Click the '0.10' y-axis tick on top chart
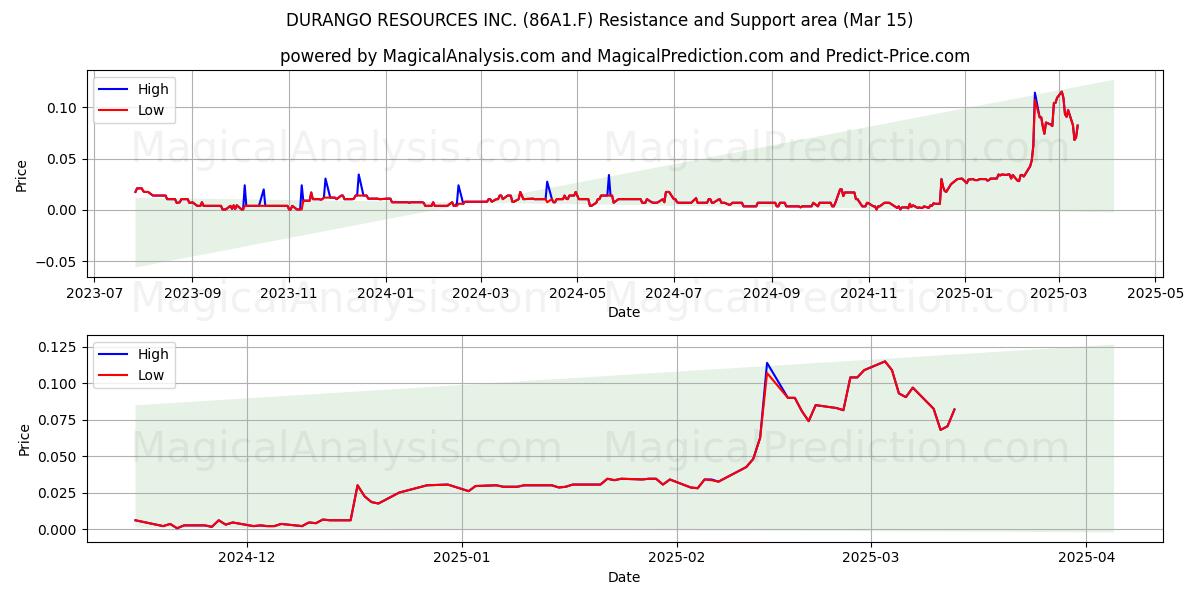This screenshot has height=600, width=1200. pyautogui.click(x=63, y=108)
